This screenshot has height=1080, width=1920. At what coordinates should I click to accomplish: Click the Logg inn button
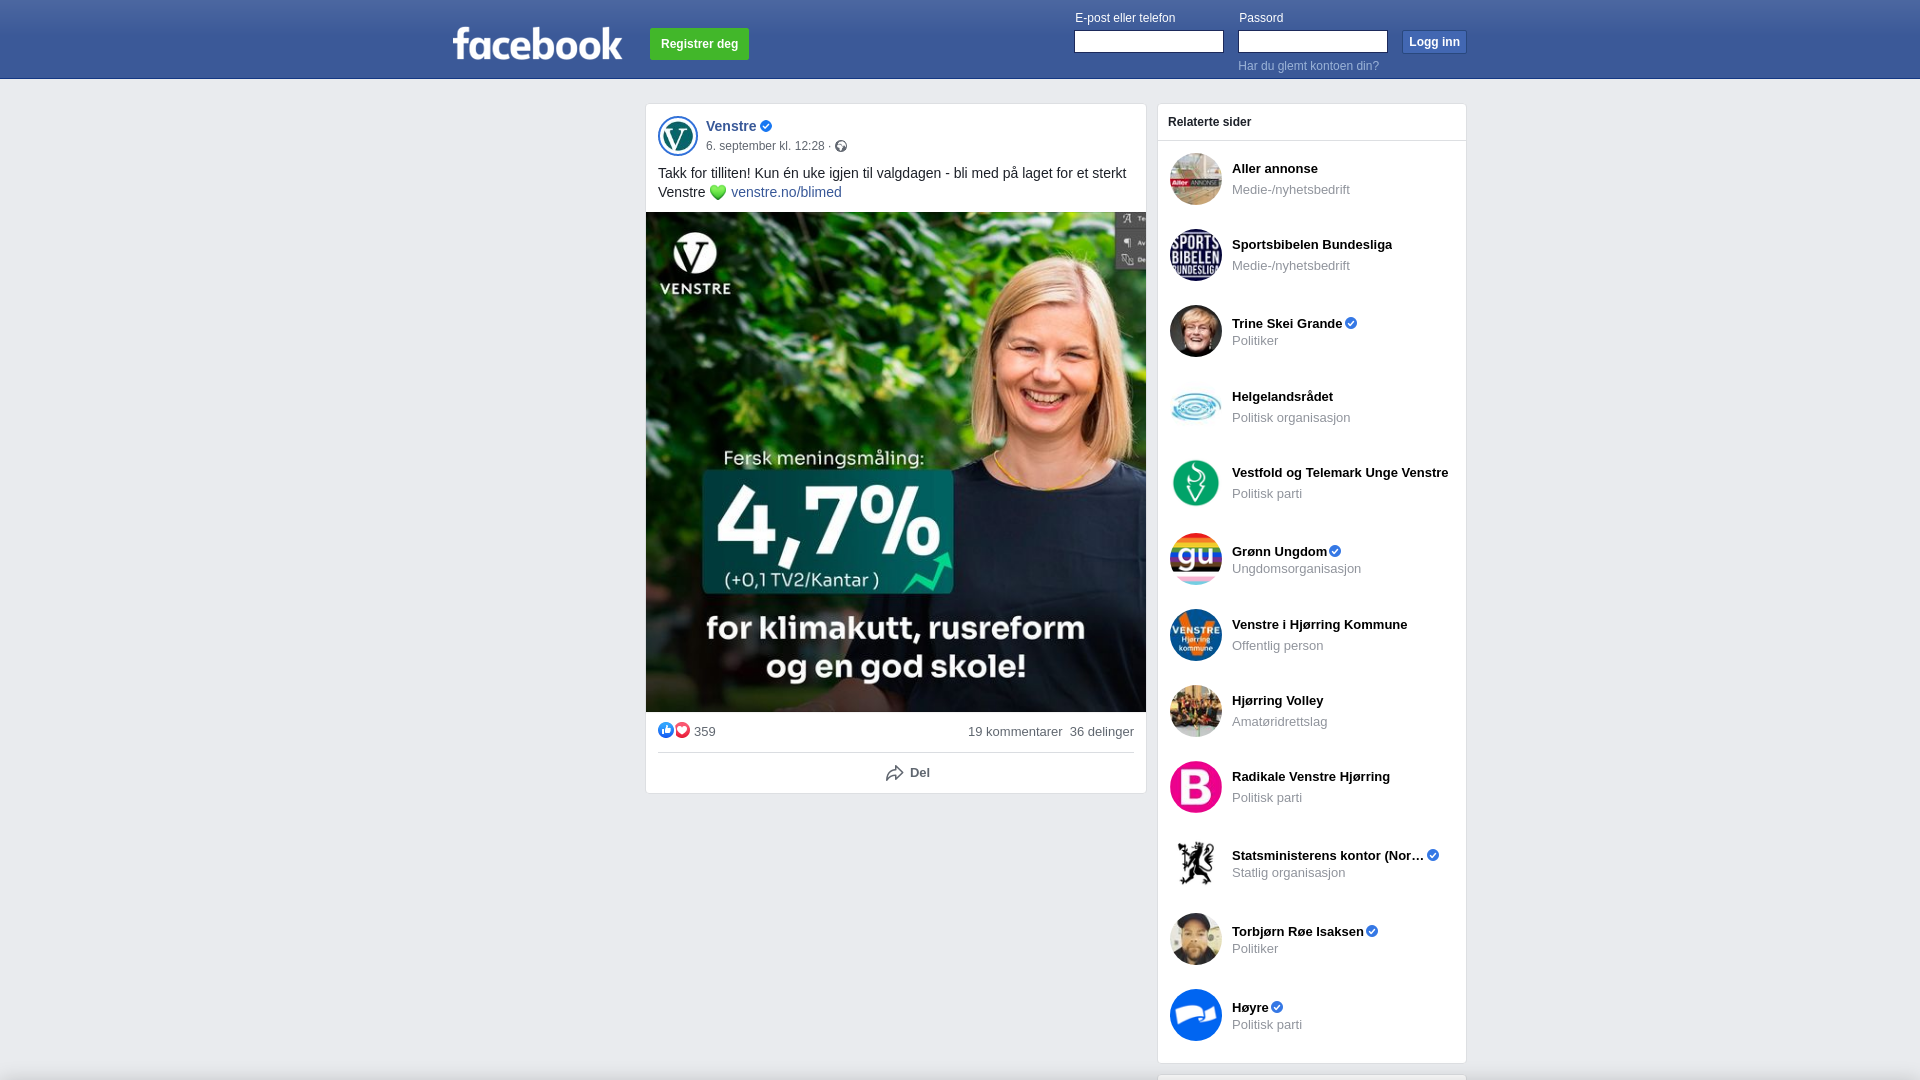1434,42
